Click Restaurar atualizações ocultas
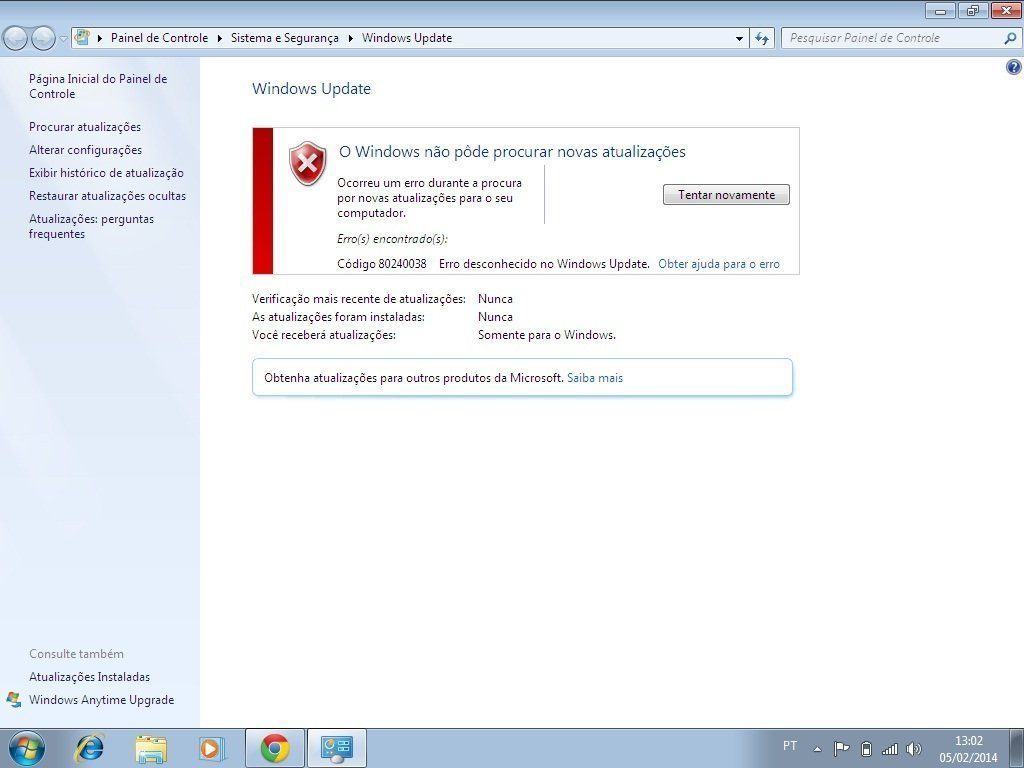The height and width of the screenshot is (768, 1024). coord(107,196)
